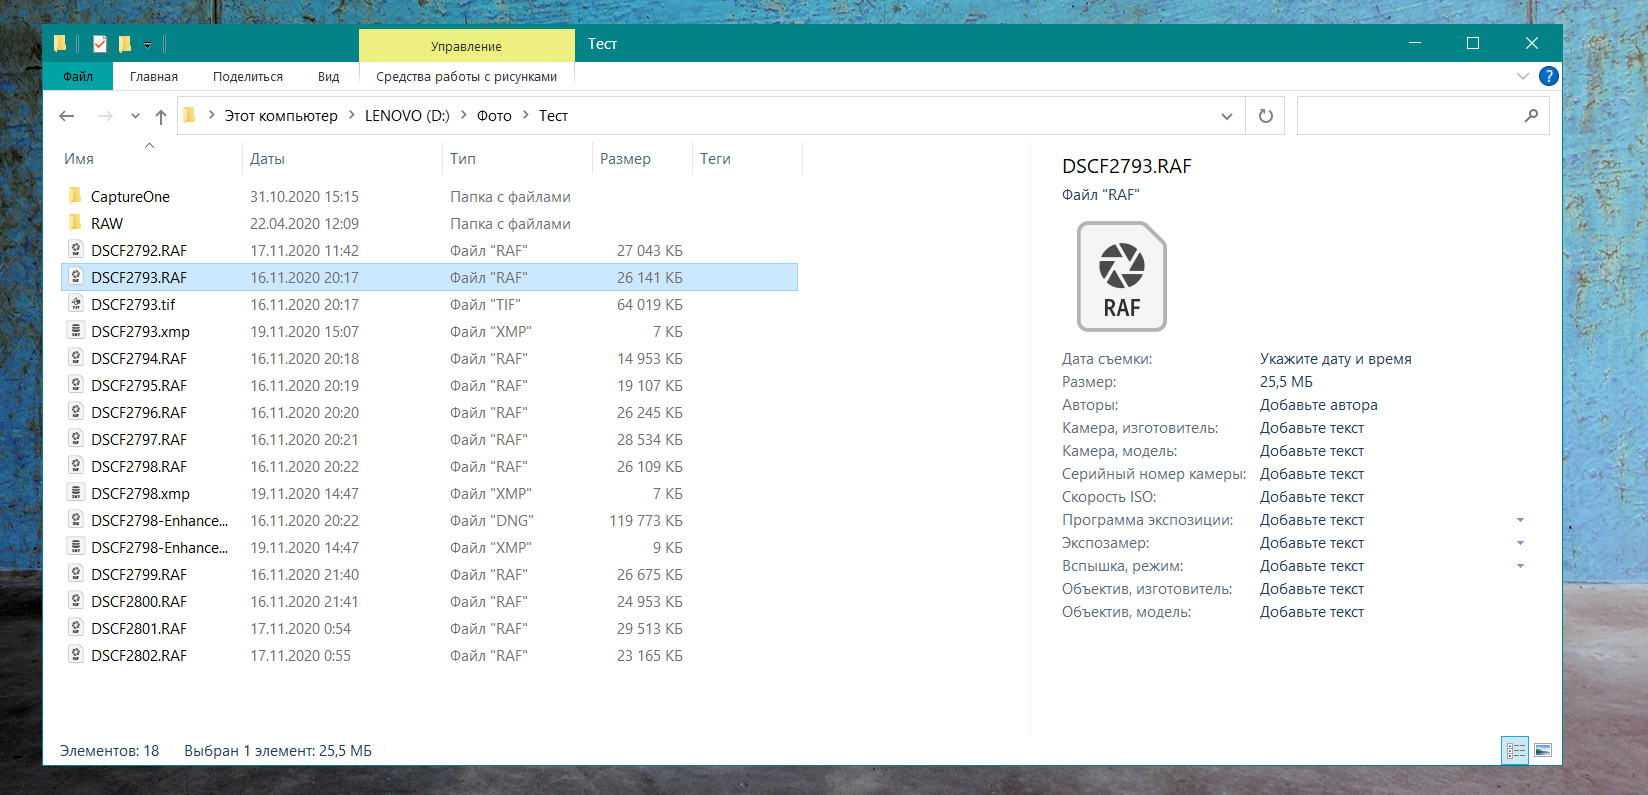
Task: Click the DSCF2798.xmp file icon
Action: point(75,493)
